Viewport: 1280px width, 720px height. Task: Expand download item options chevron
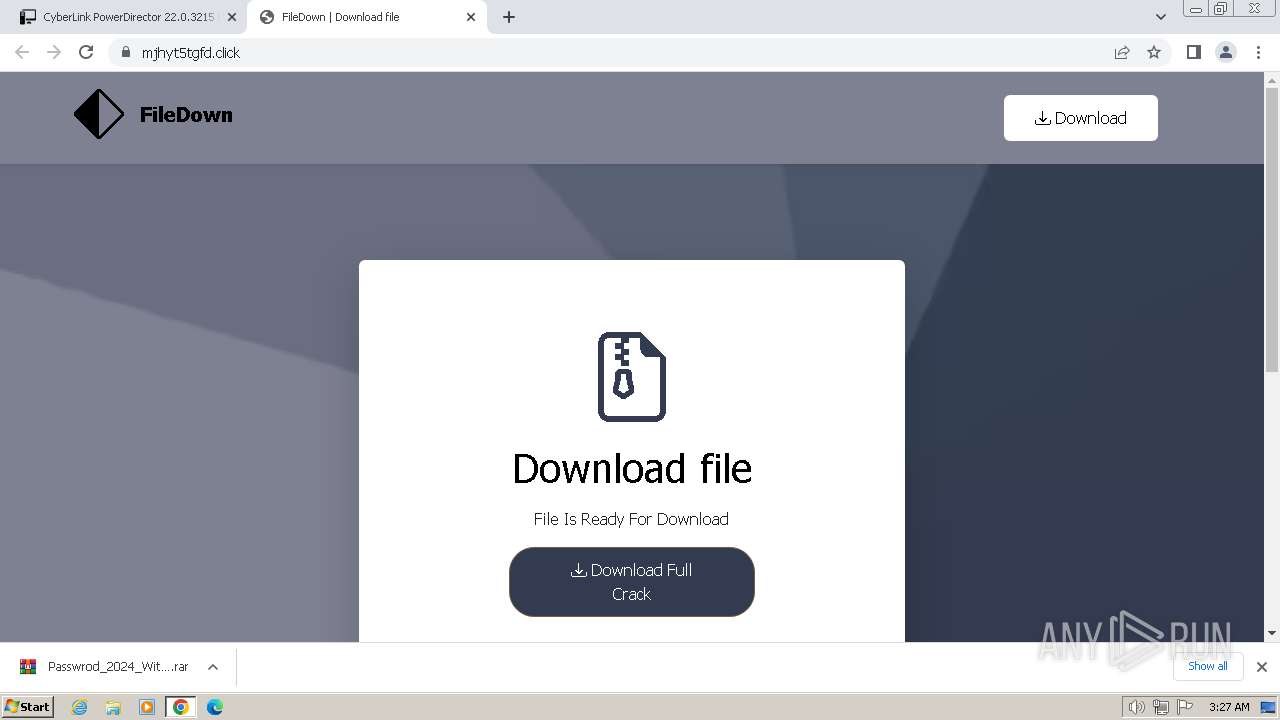213,667
